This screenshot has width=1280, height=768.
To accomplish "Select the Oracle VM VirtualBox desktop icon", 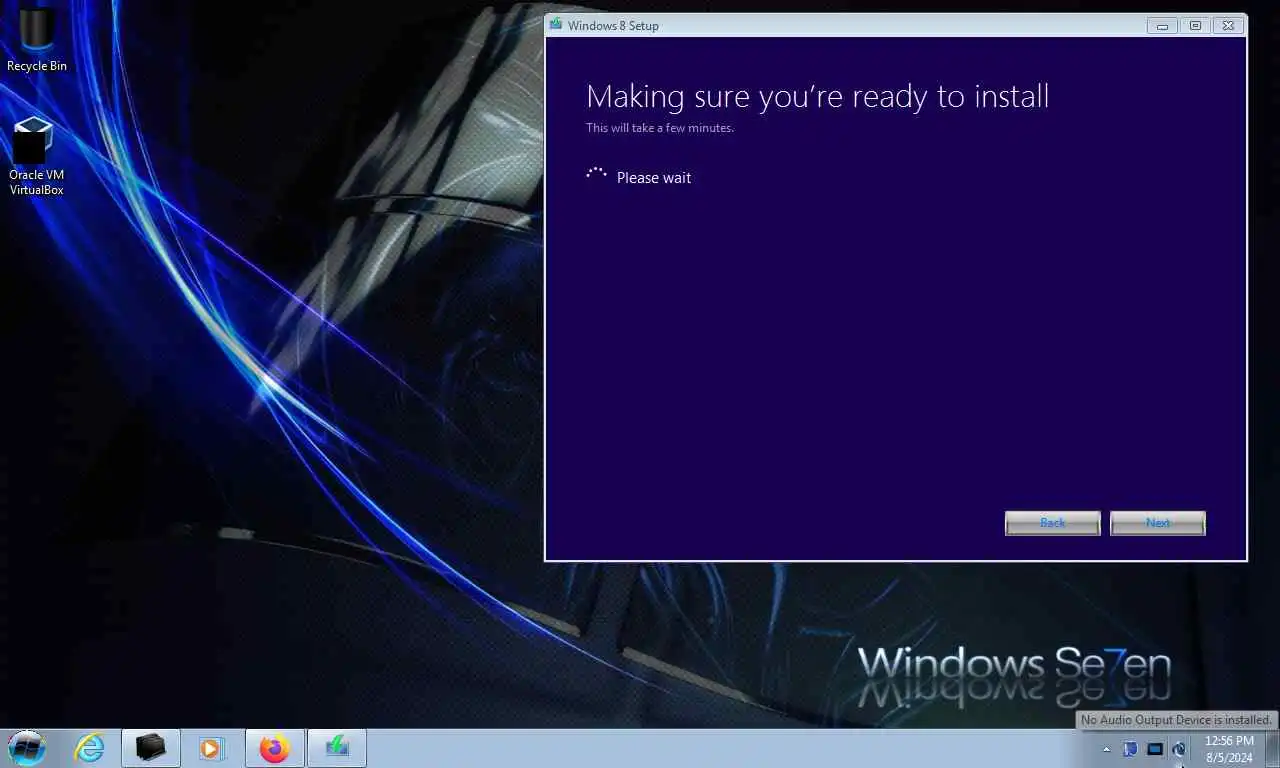I will (x=37, y=155).
